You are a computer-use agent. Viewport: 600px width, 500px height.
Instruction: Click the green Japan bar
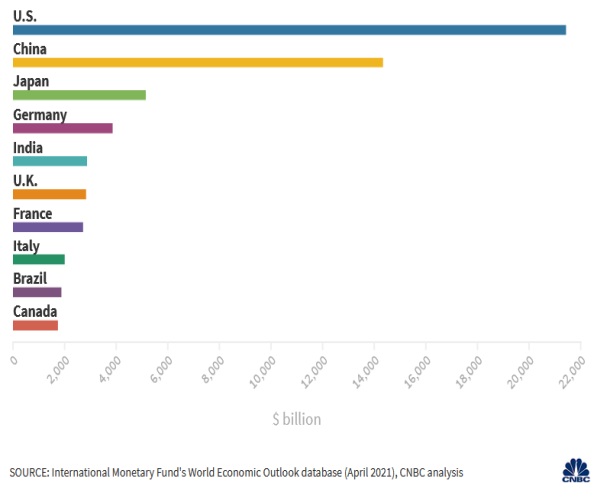pyautogui.click(x=79, y=96)
